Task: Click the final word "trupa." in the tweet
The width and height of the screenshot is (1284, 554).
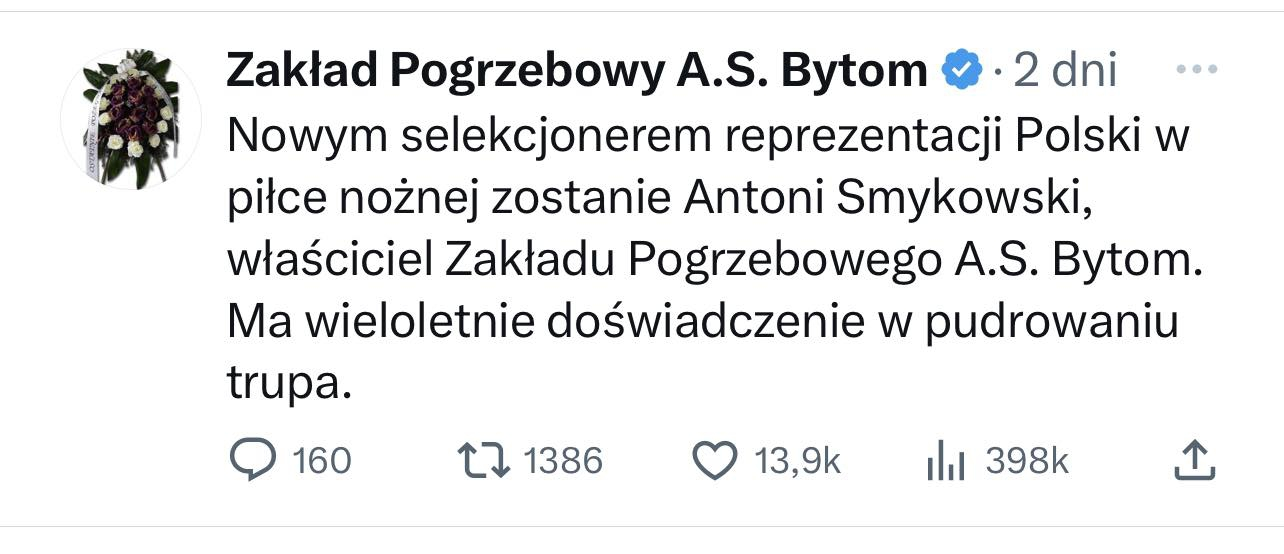Action: pos(290,384)
